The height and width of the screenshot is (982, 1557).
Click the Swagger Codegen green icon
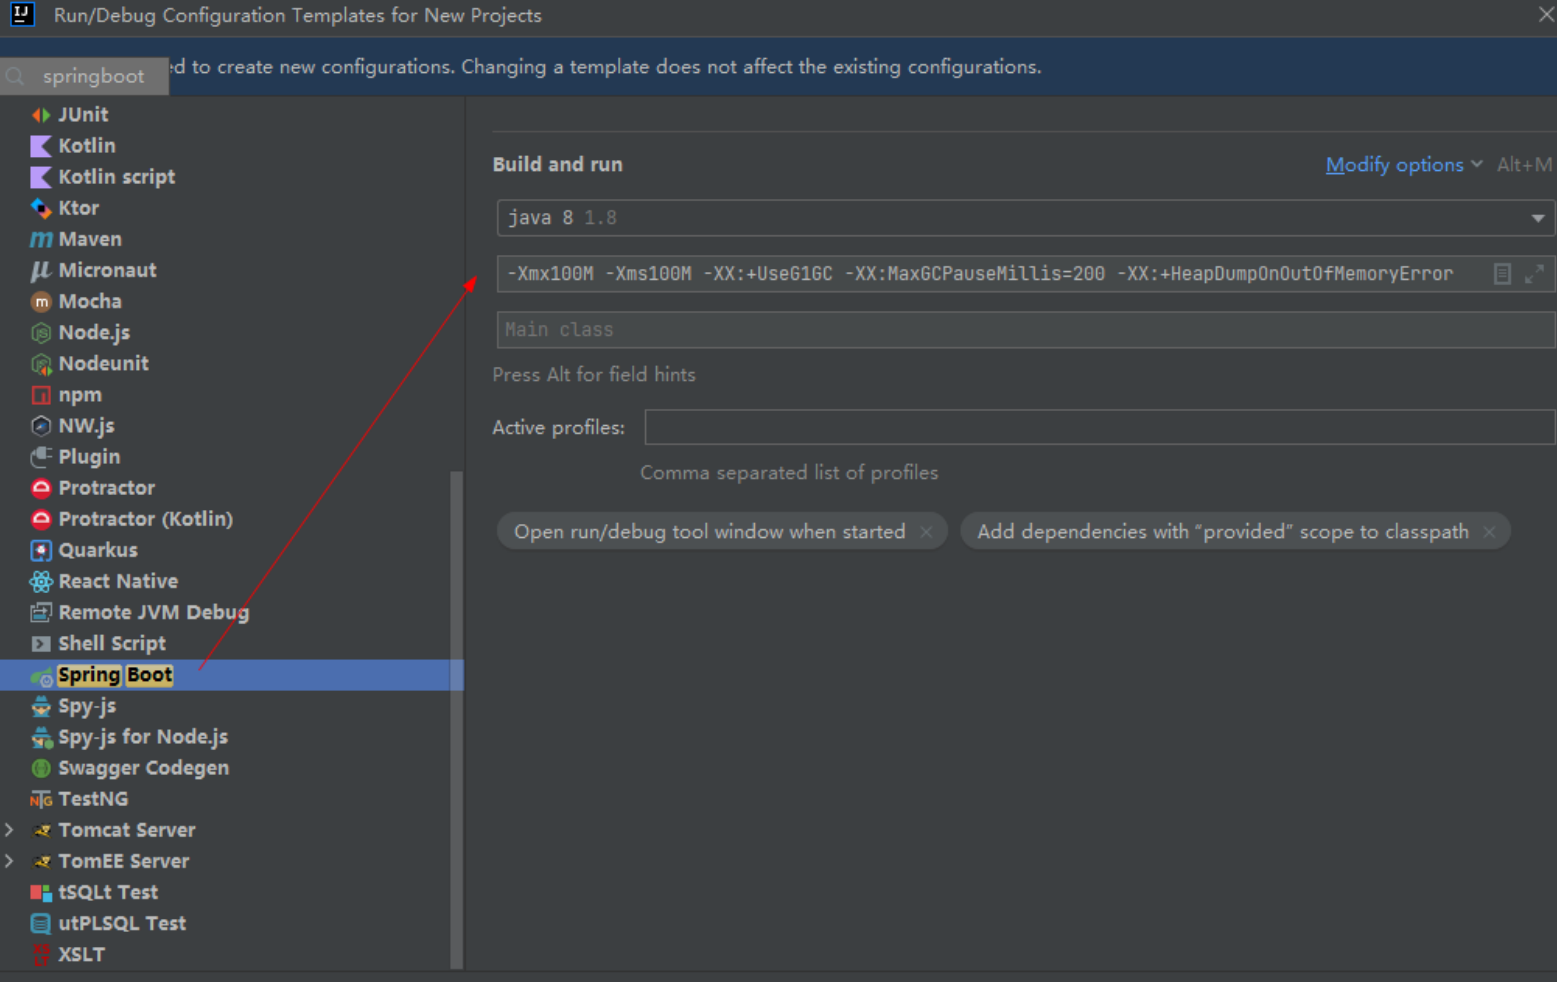[41, 768]
